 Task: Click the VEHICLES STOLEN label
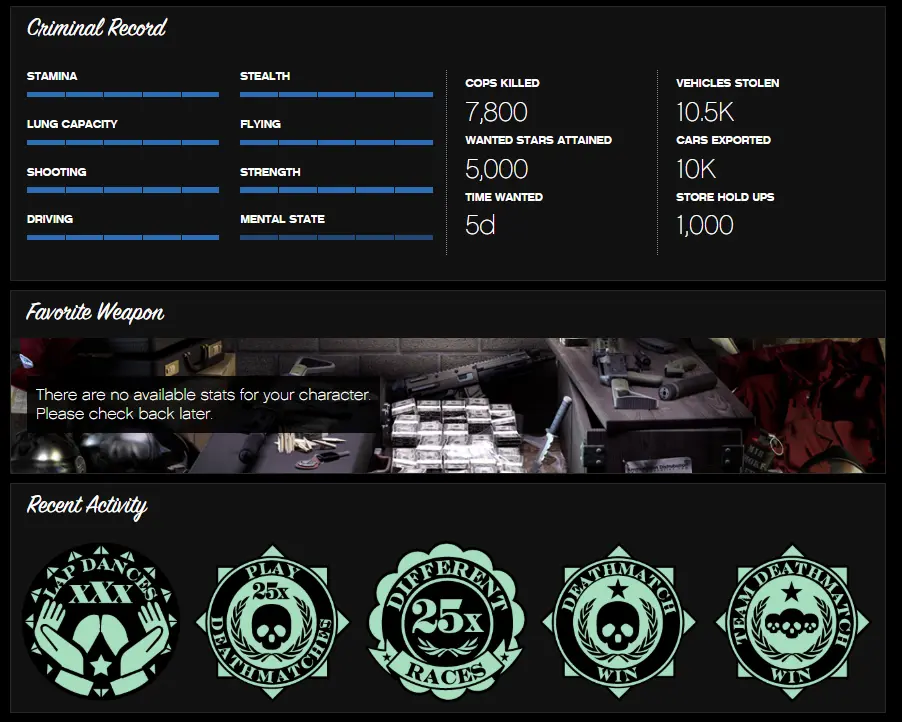tap(728, 83)
